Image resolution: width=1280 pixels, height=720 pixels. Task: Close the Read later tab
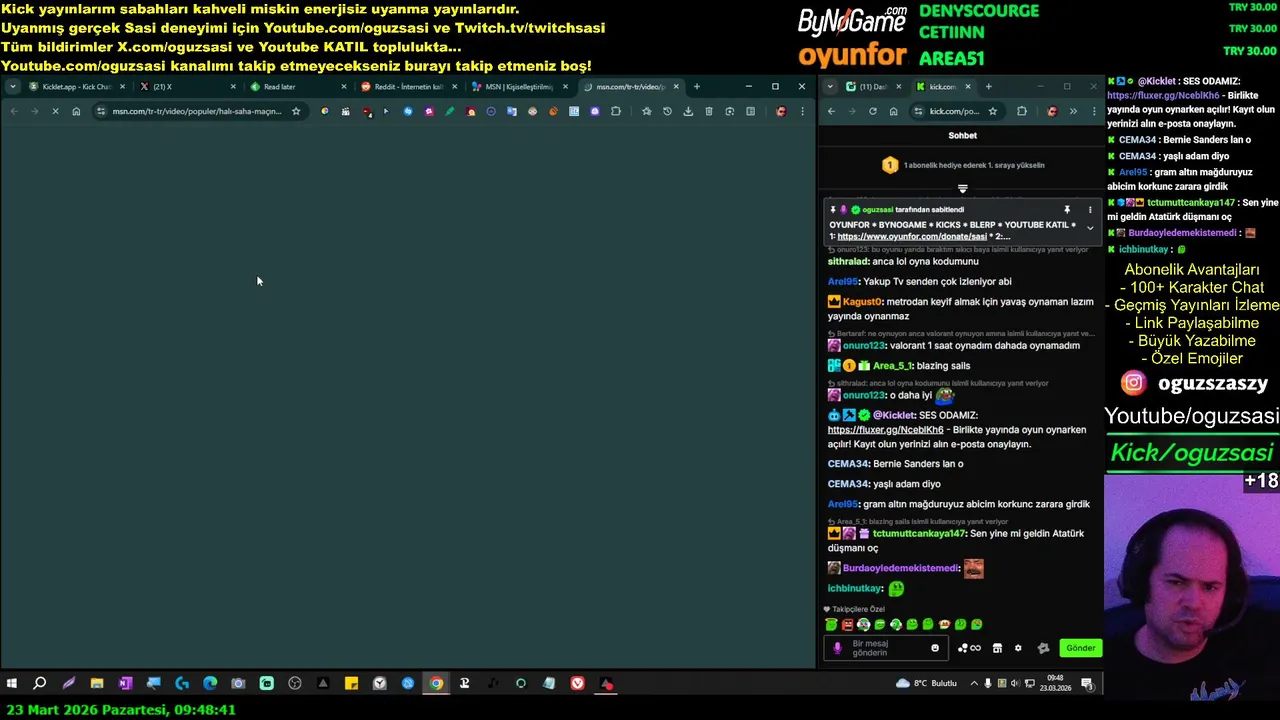[343, 87]
